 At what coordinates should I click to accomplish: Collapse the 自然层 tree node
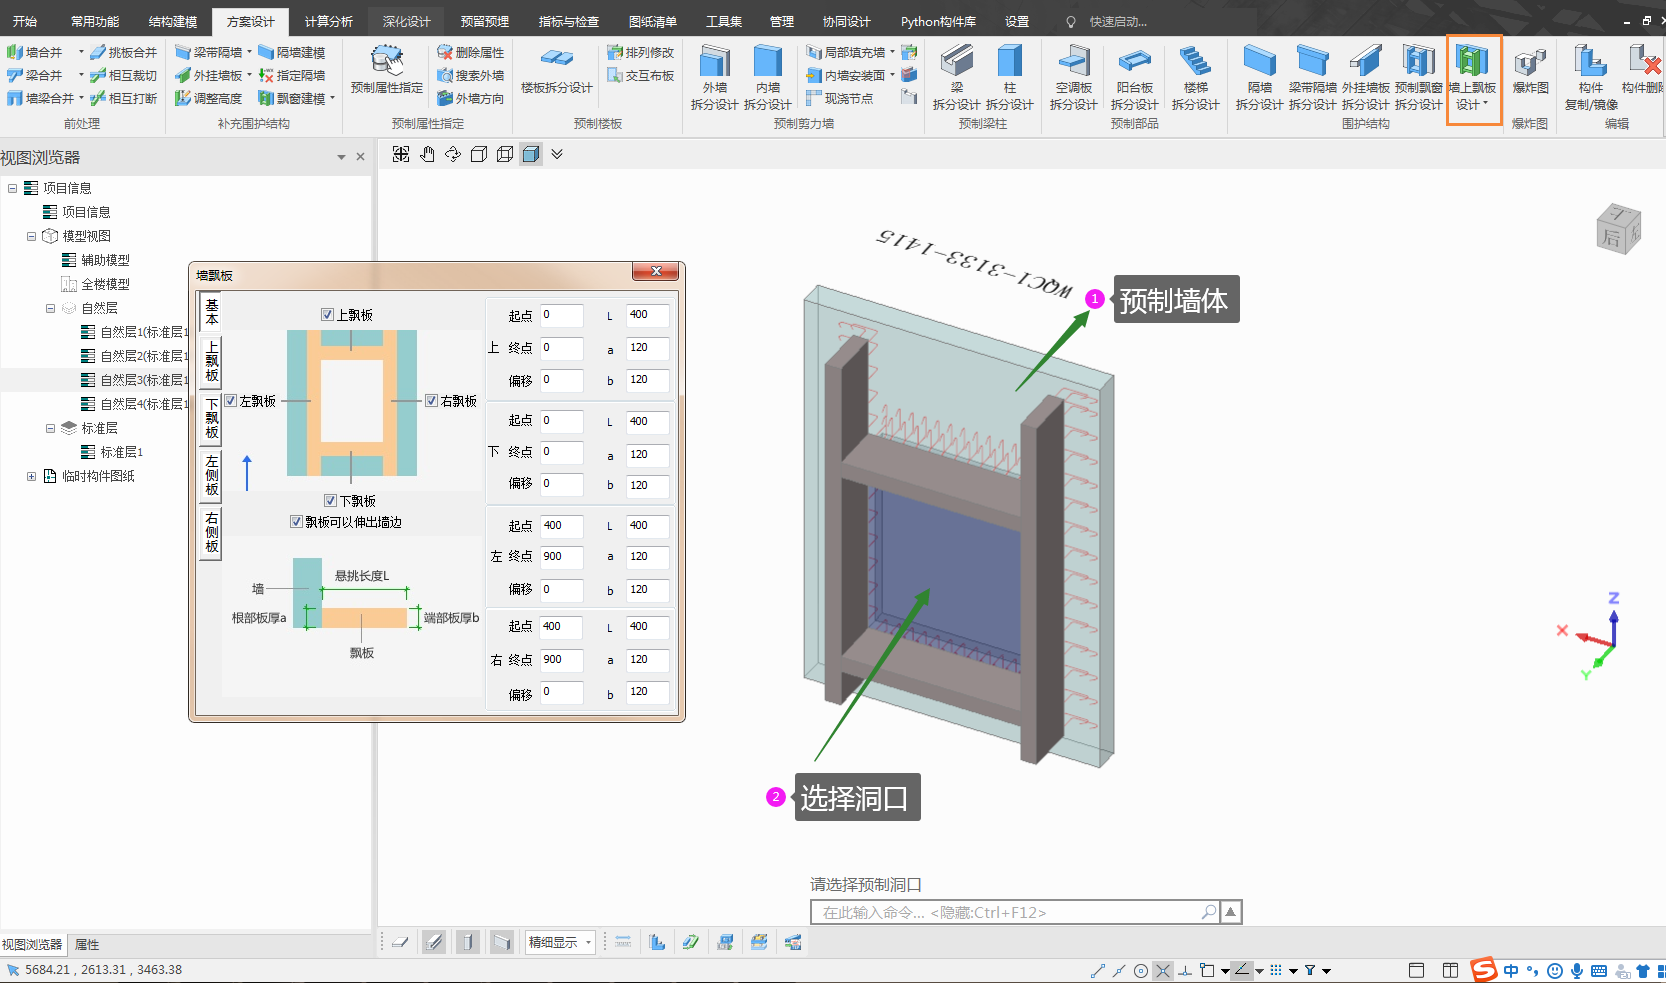tap(50, 309)
